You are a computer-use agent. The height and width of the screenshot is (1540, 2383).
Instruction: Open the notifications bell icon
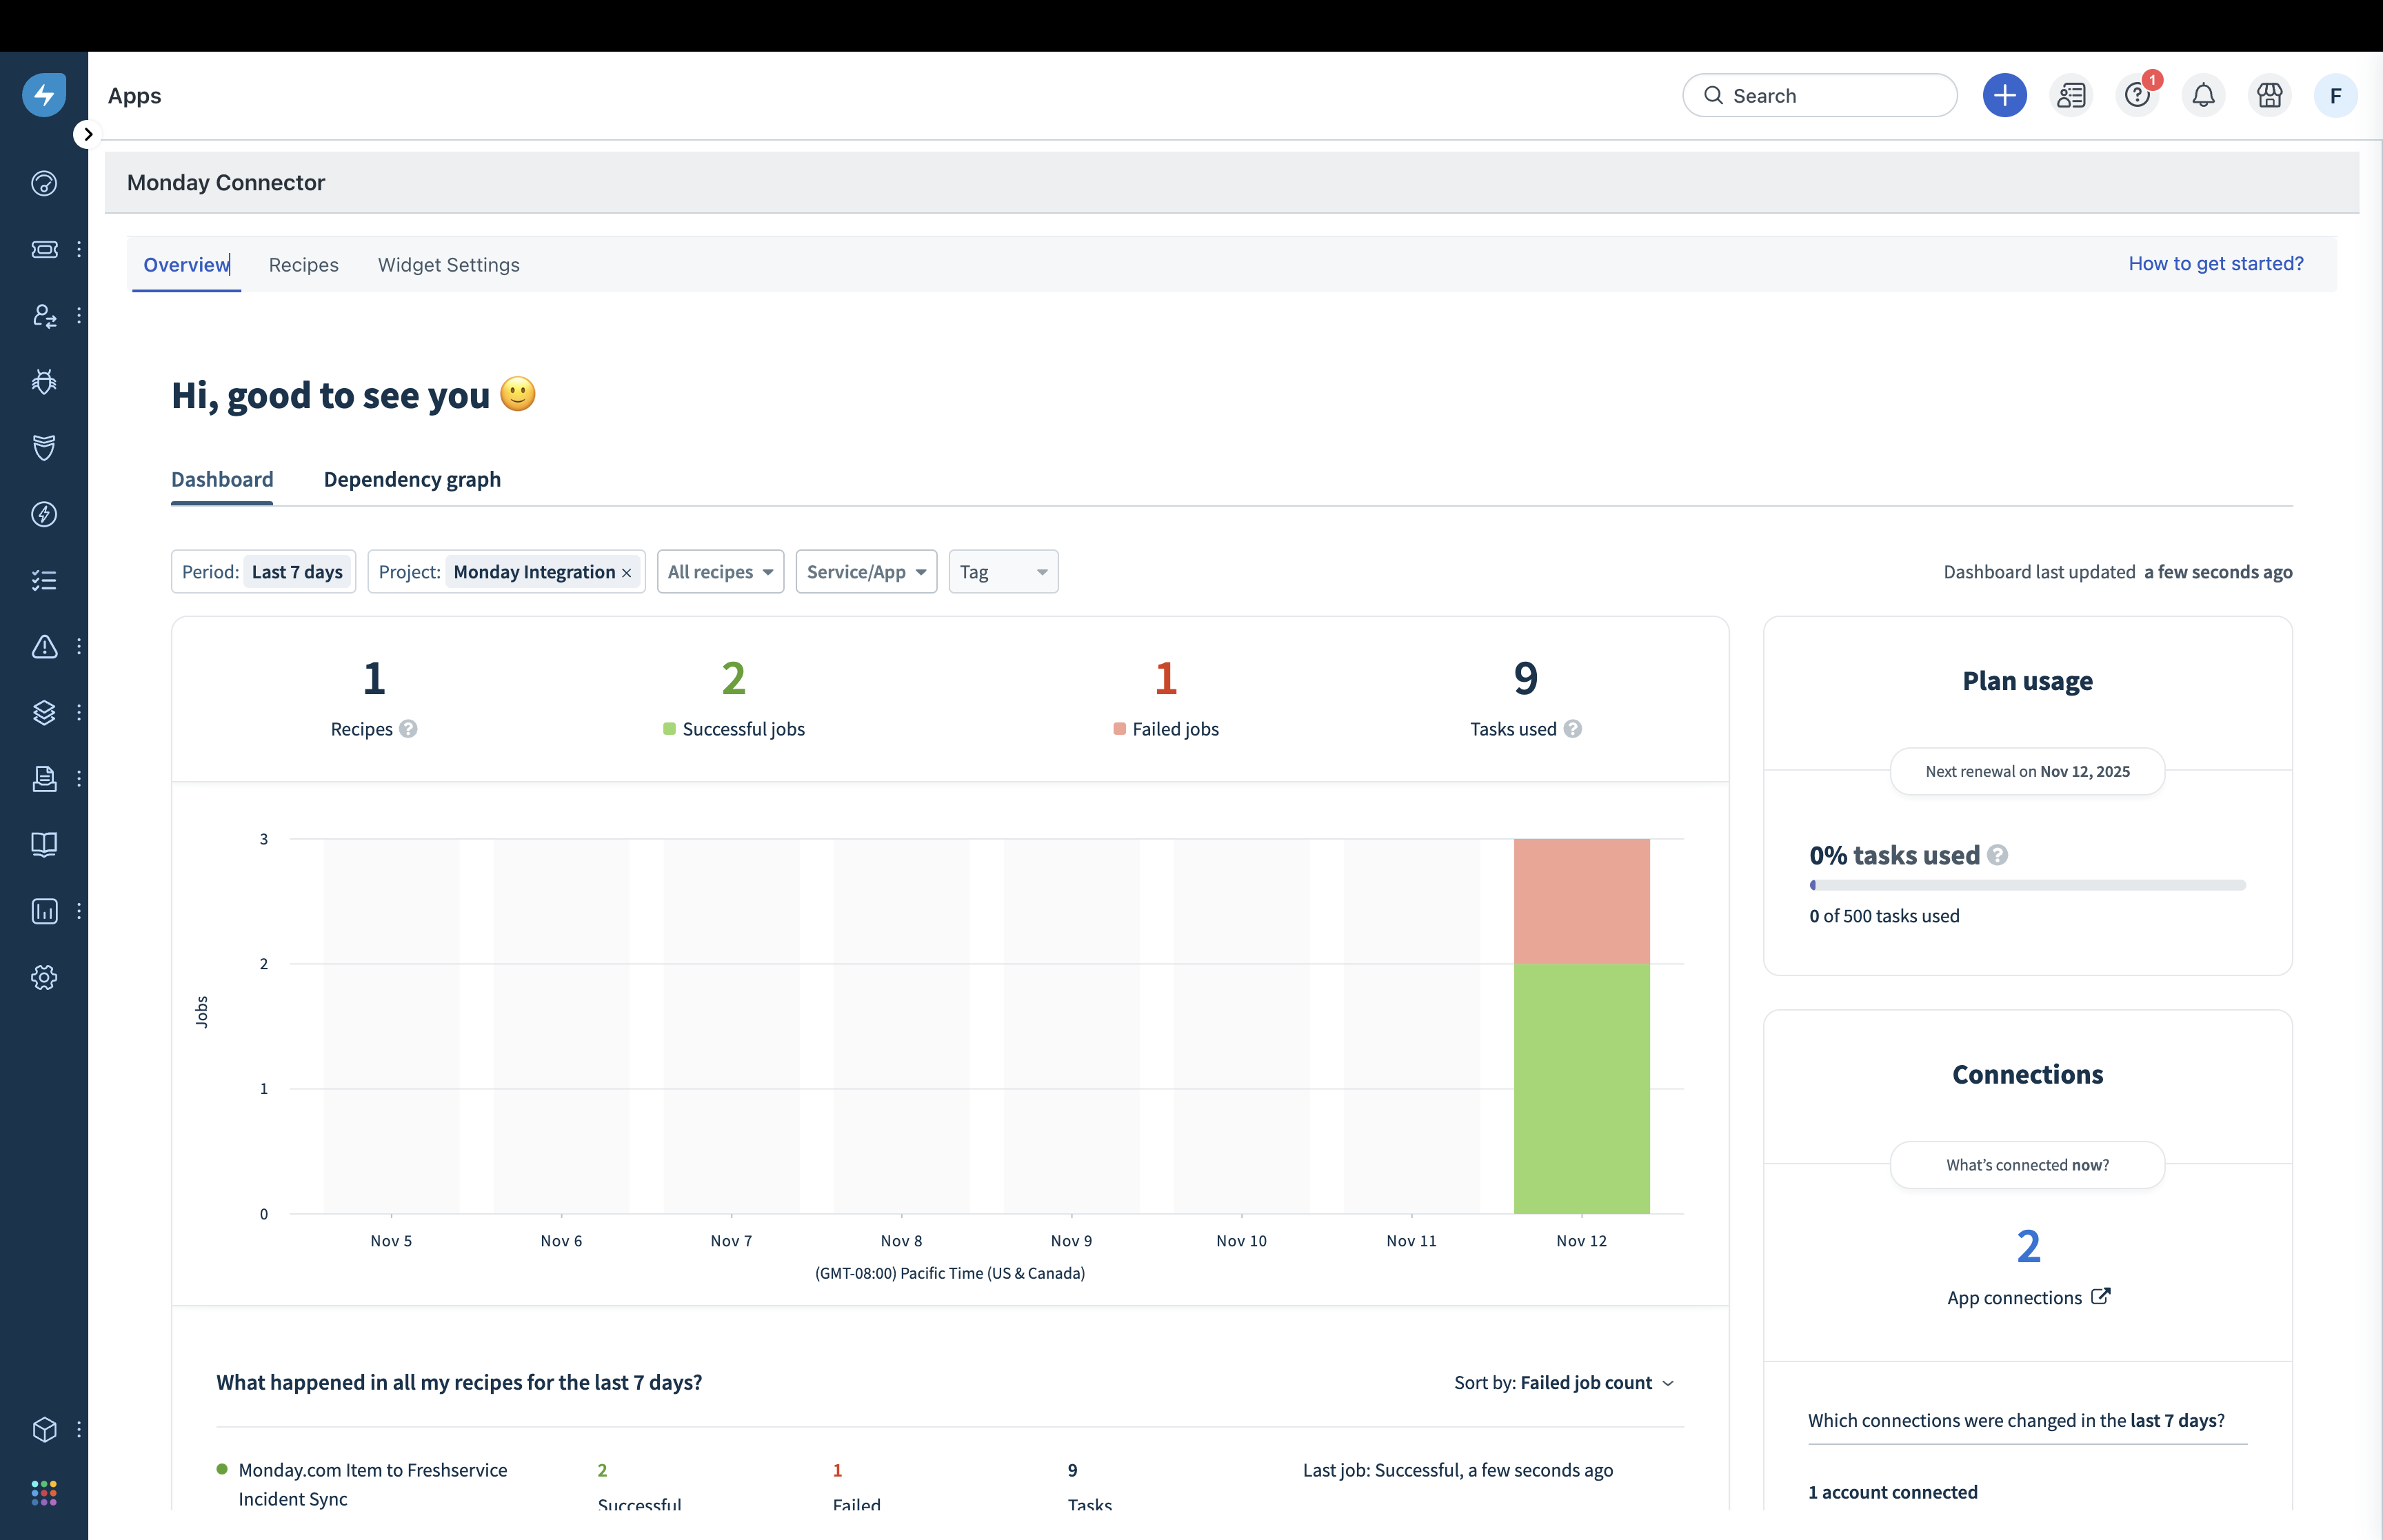click(2203, 96)
